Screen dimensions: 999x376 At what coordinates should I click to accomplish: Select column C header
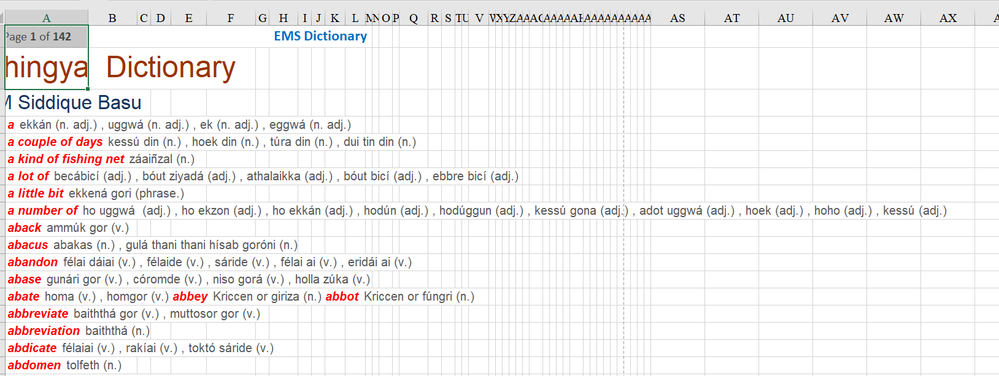tap(143, 18)
